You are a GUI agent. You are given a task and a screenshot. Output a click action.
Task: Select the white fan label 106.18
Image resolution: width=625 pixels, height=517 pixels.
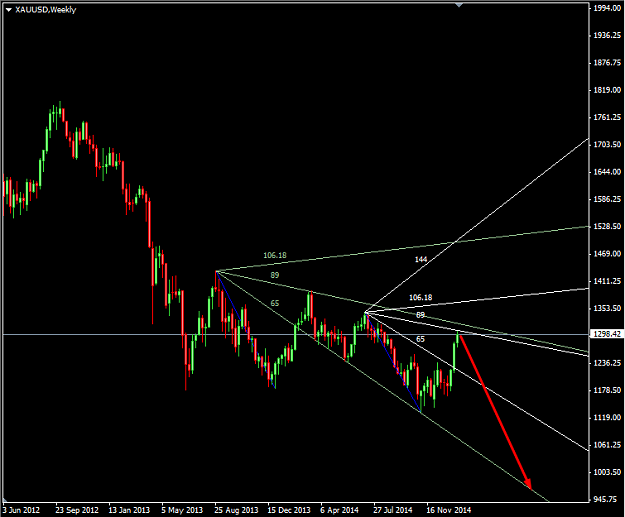pos(421,297)
